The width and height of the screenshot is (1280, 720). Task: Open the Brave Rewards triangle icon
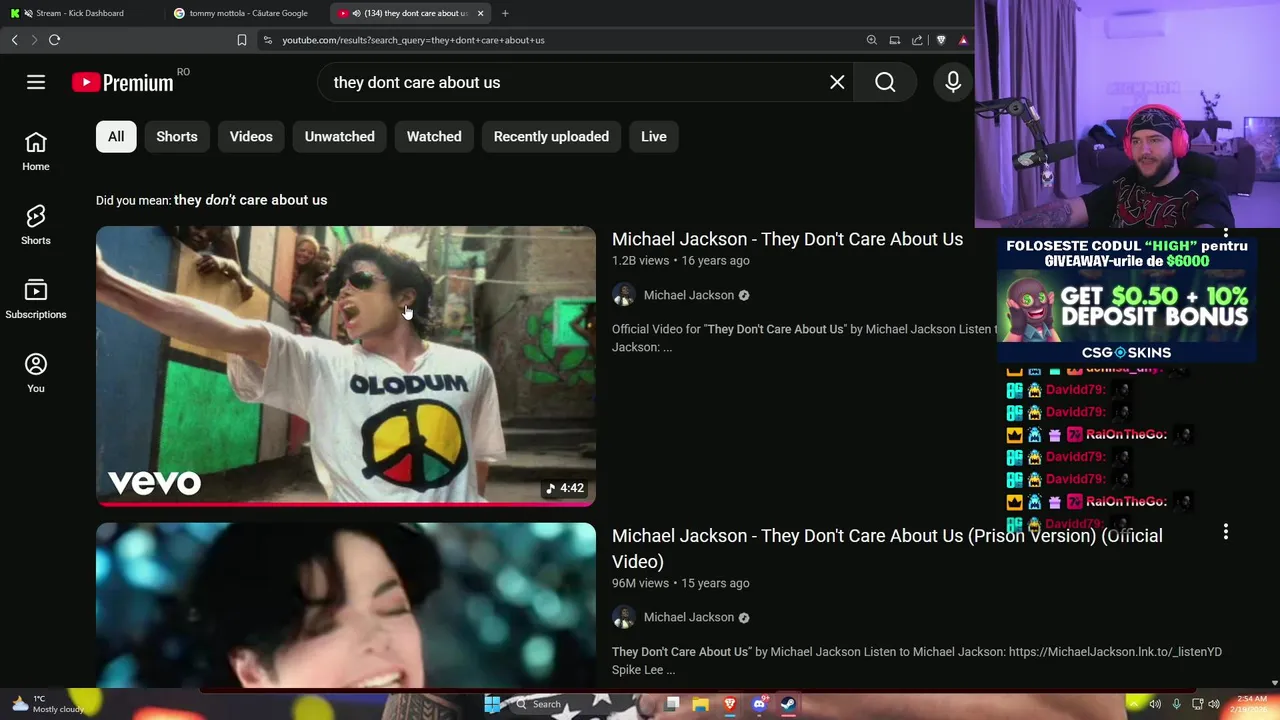(963, 40)
